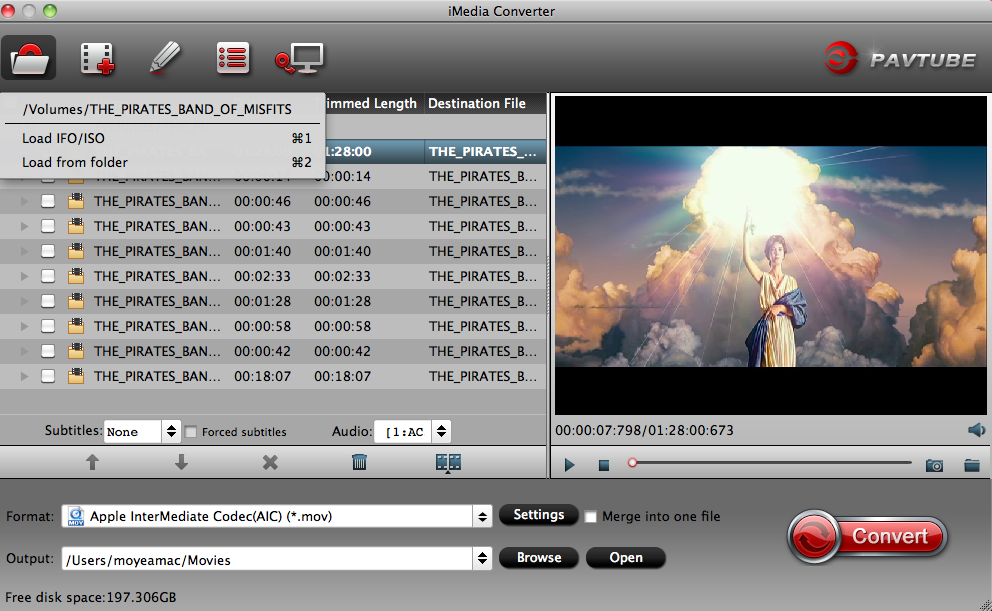Take a snapshot with the camera icon
This screenshot has height=611, width=992.
(x=934, y=466)
